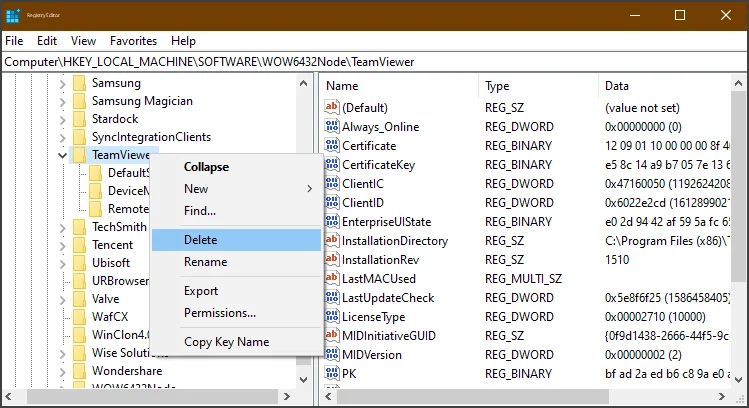The image size is (749, 408).
Task: Click values pane vertical scrollbar thumb
Action: click(x=738, y=186)
